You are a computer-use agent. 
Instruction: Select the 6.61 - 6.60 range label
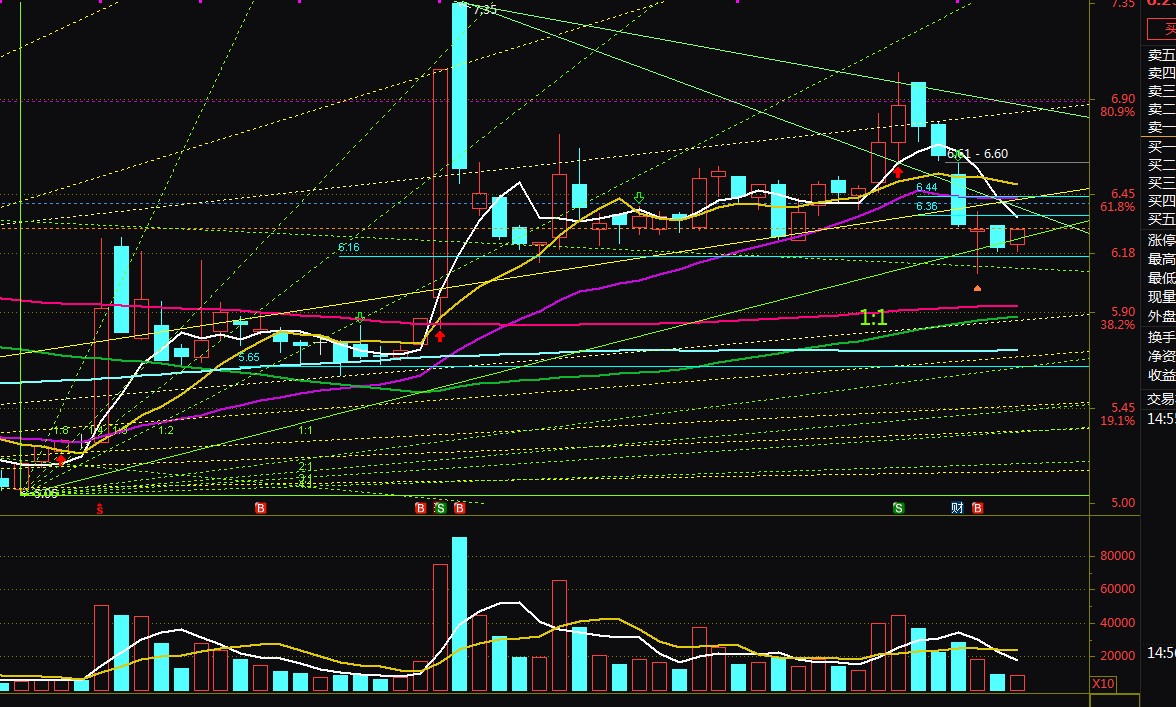[977, 154]
